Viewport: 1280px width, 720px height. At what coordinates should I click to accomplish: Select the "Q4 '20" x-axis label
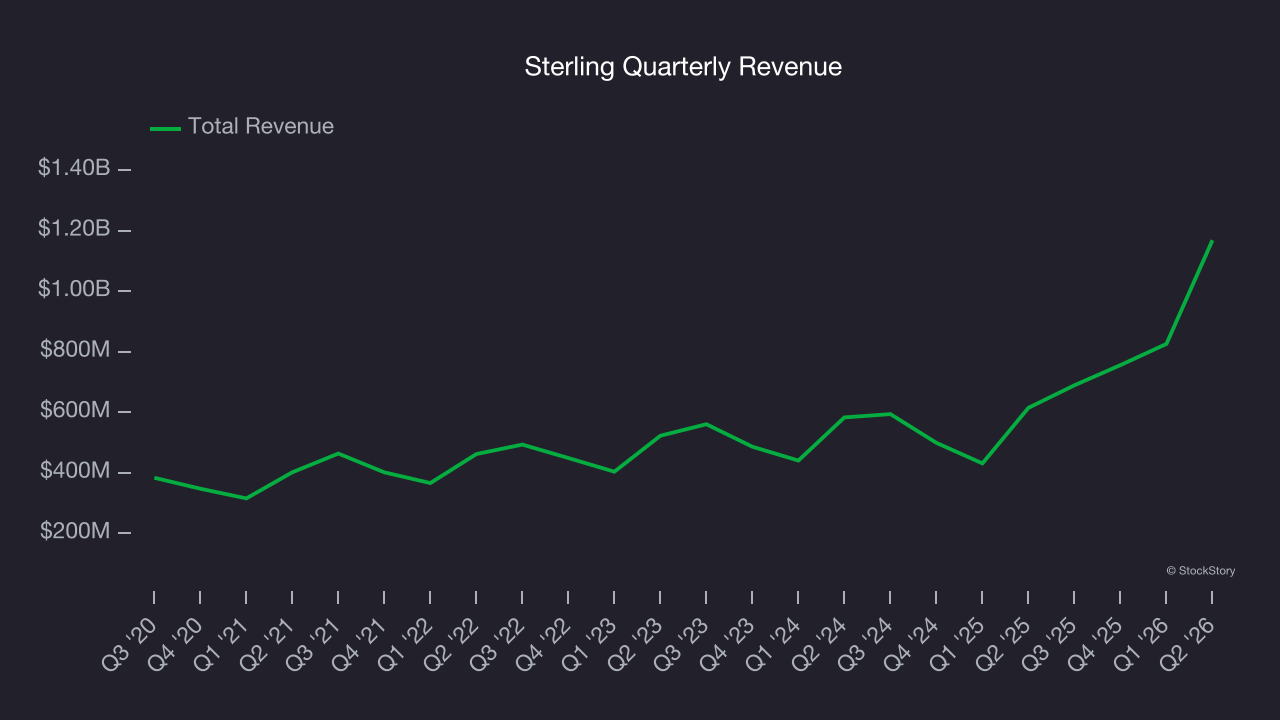coord(177,643)
